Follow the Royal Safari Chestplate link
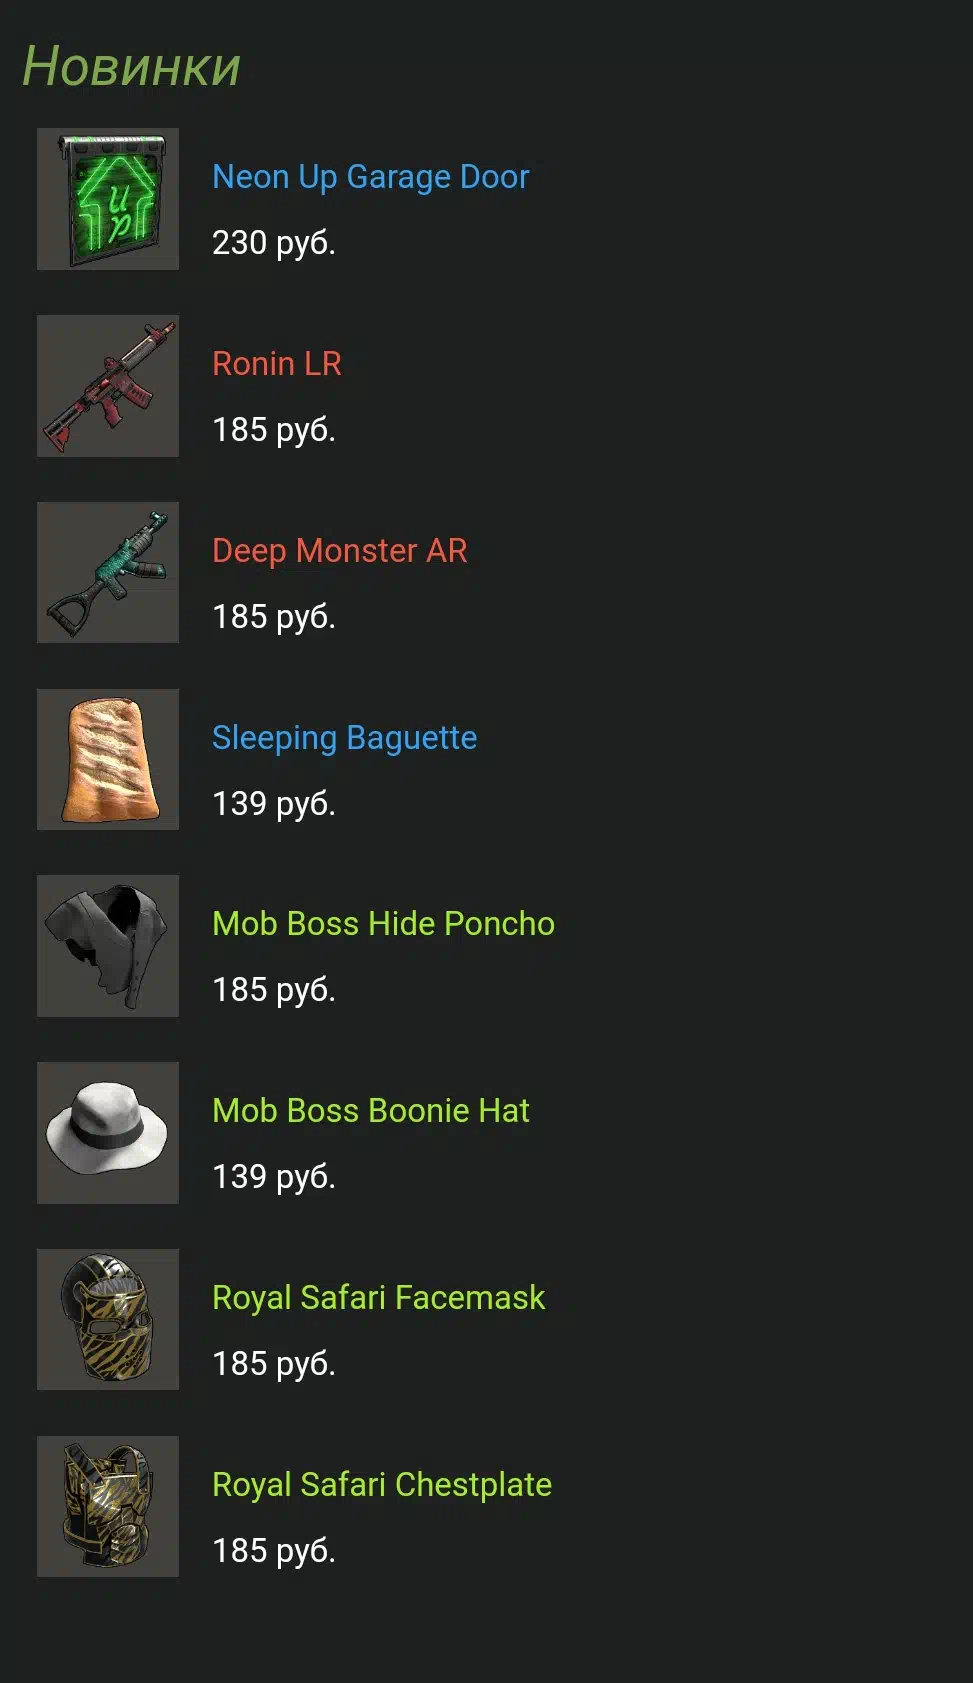The width and height of the screenshot is (973, 1683). click(x=382, y=1485)
